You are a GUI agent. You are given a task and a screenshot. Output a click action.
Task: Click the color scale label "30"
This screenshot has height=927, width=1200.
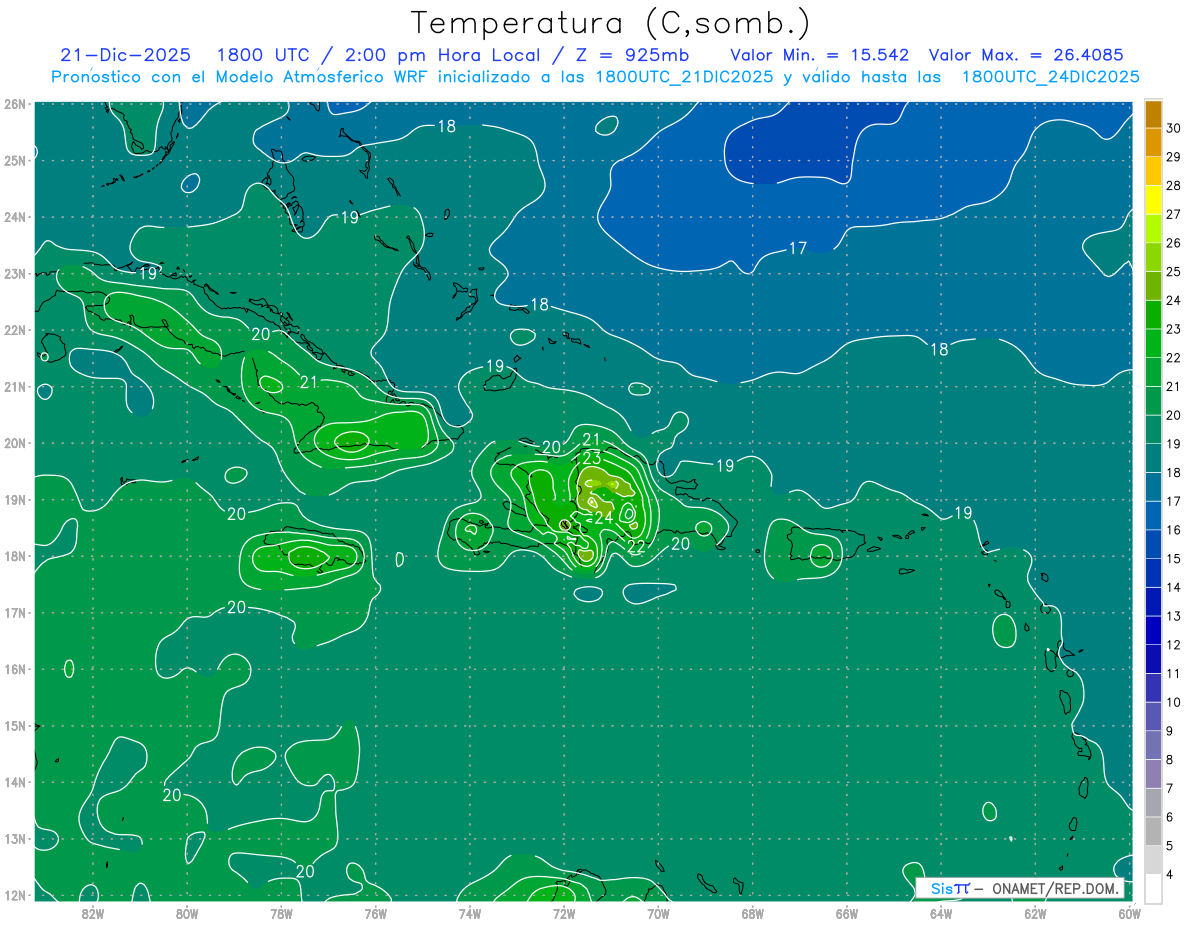coord(1174,128)
